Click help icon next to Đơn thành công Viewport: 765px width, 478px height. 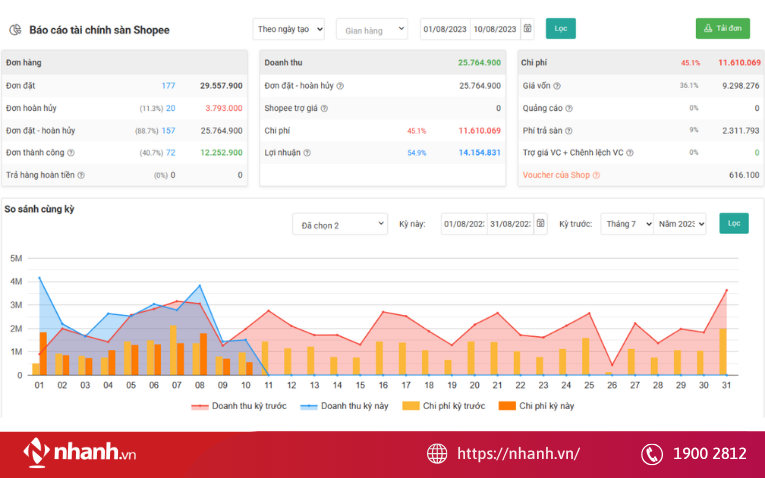[71, 153]
